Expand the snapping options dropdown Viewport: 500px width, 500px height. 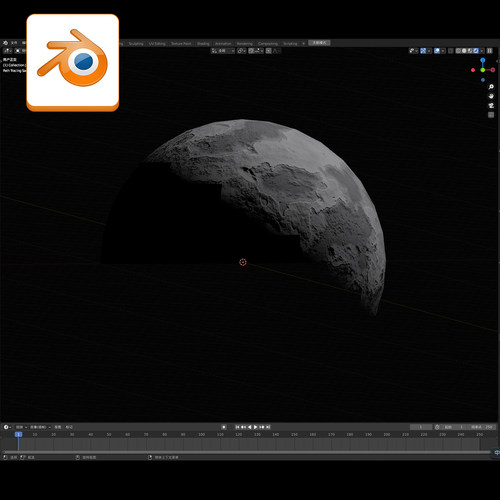pos(260,51)
